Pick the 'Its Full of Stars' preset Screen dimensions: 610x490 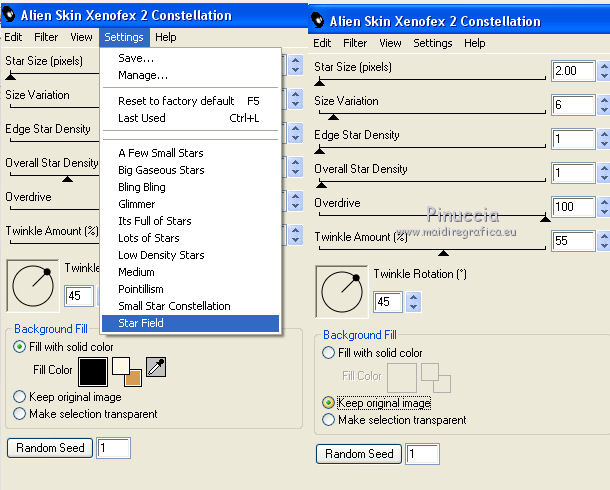click(191, 221)
